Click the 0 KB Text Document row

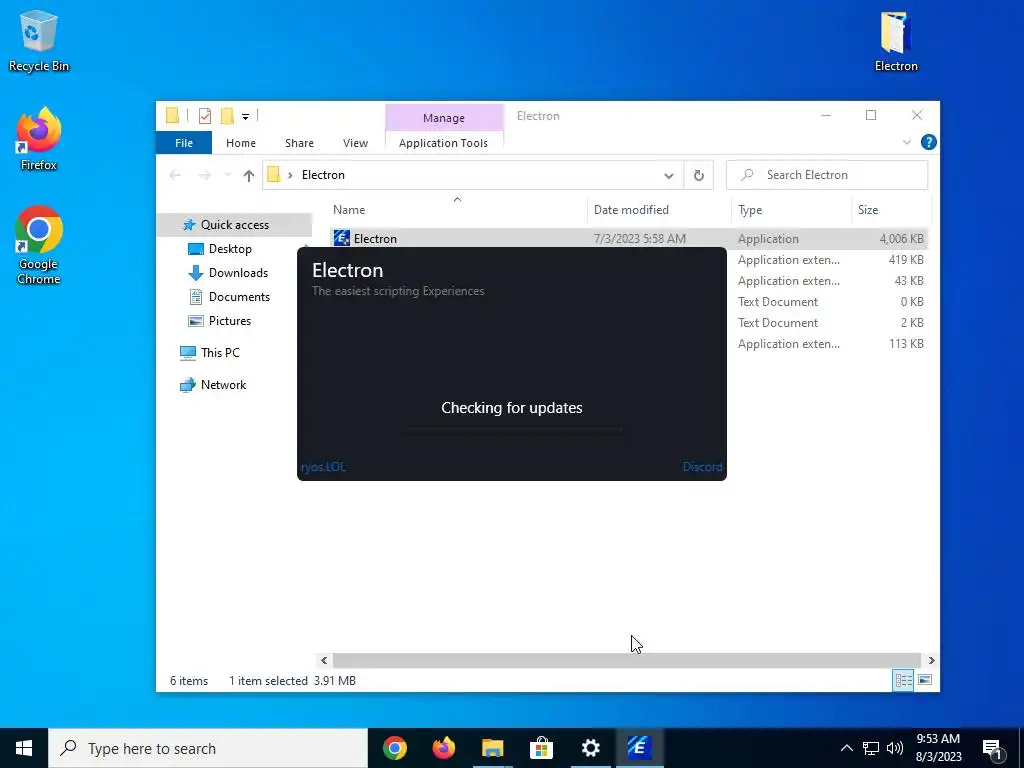tap(831, 302)
